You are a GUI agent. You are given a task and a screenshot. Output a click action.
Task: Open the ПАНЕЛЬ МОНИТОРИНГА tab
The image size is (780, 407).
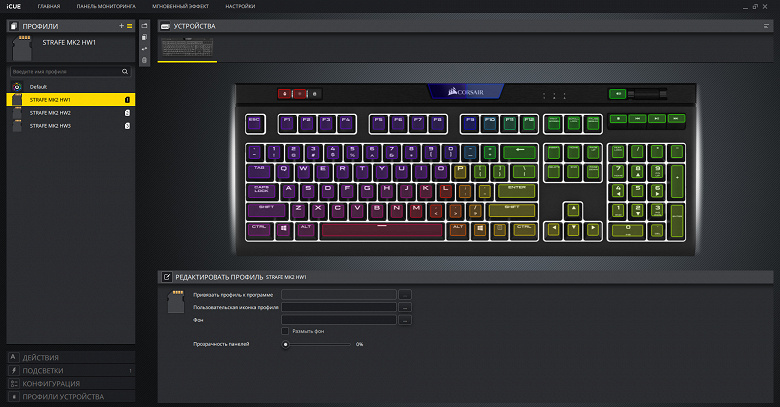tap(106, 6)
